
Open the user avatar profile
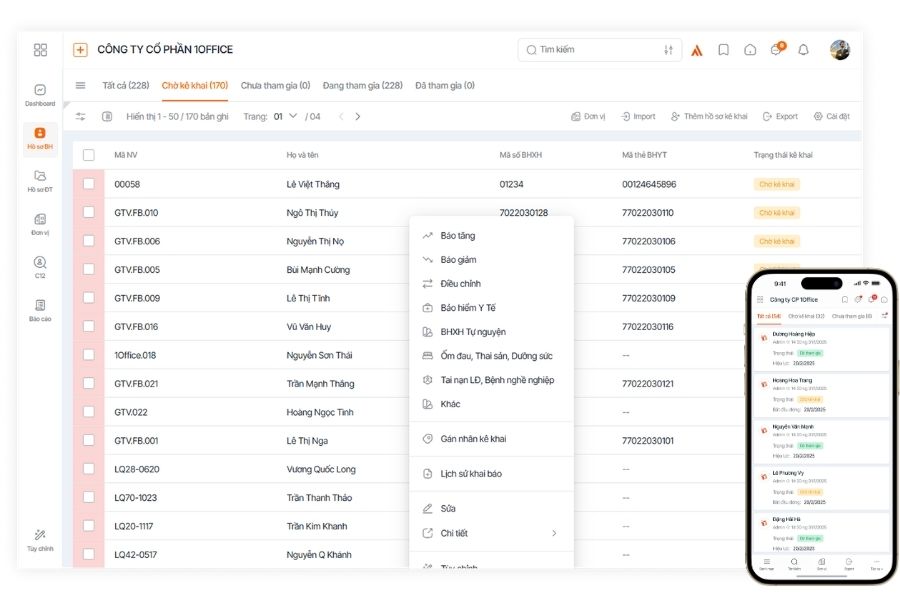(x=840, y=50)
